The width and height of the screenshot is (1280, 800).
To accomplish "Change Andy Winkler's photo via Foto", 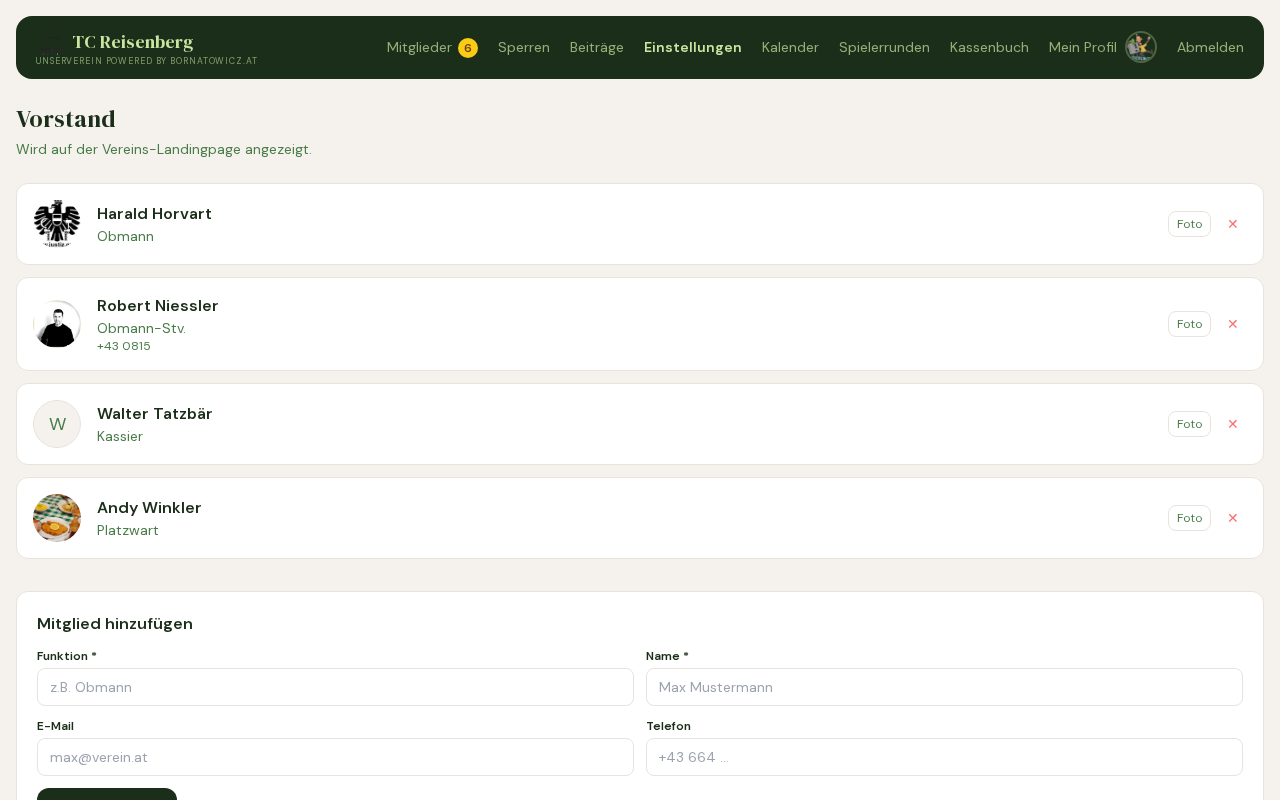I will pyautogui.click(x=1189, y=518).
